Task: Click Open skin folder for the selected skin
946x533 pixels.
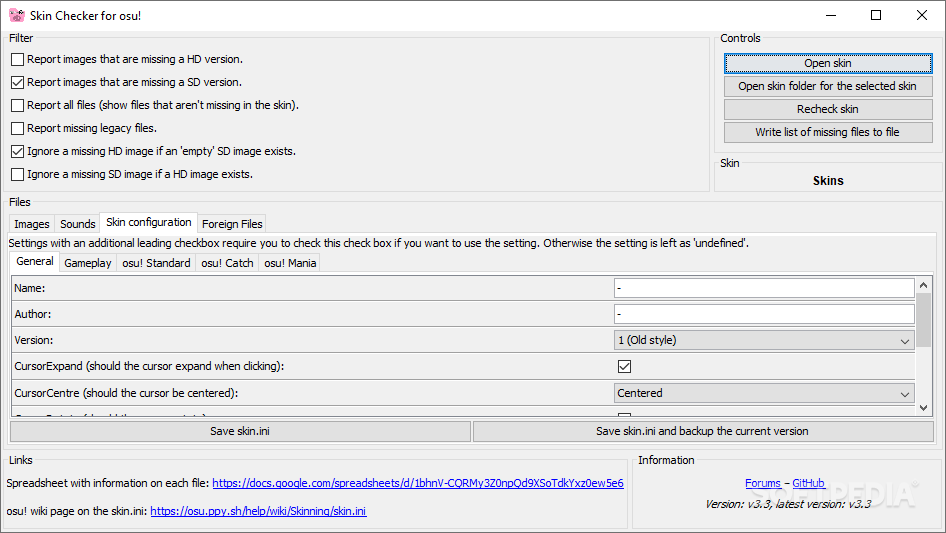Action: (828, 86)
